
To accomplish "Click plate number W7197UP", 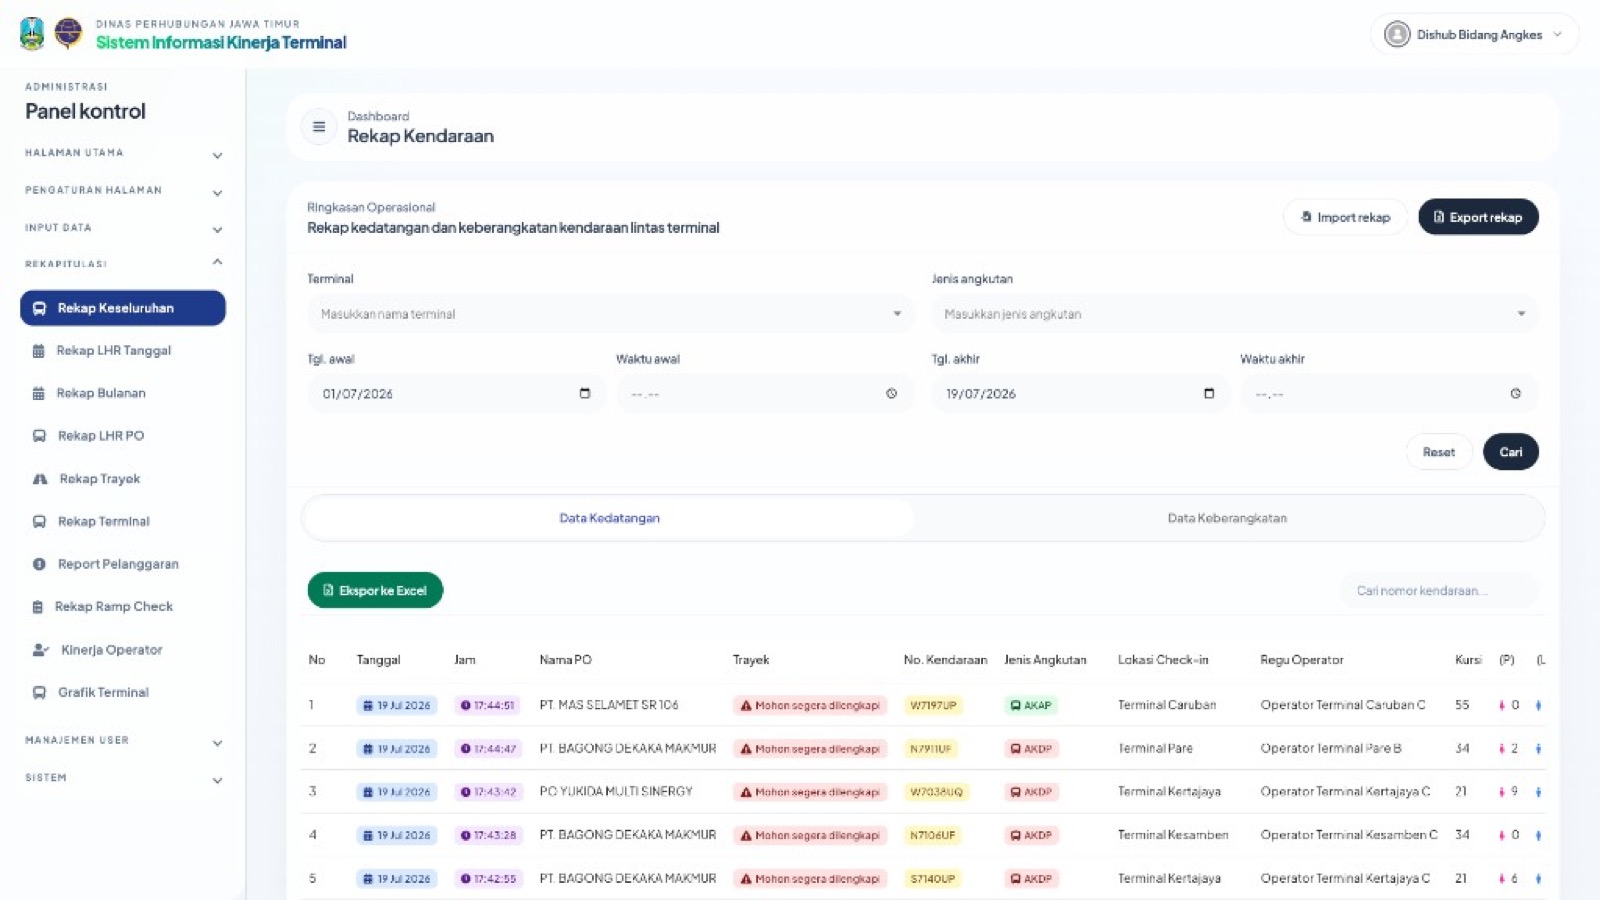I will [x=933, y=706].
